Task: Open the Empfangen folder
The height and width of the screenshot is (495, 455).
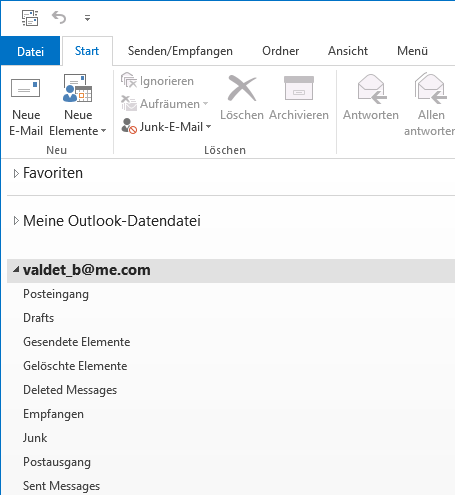Action: [x=53, y=414]
